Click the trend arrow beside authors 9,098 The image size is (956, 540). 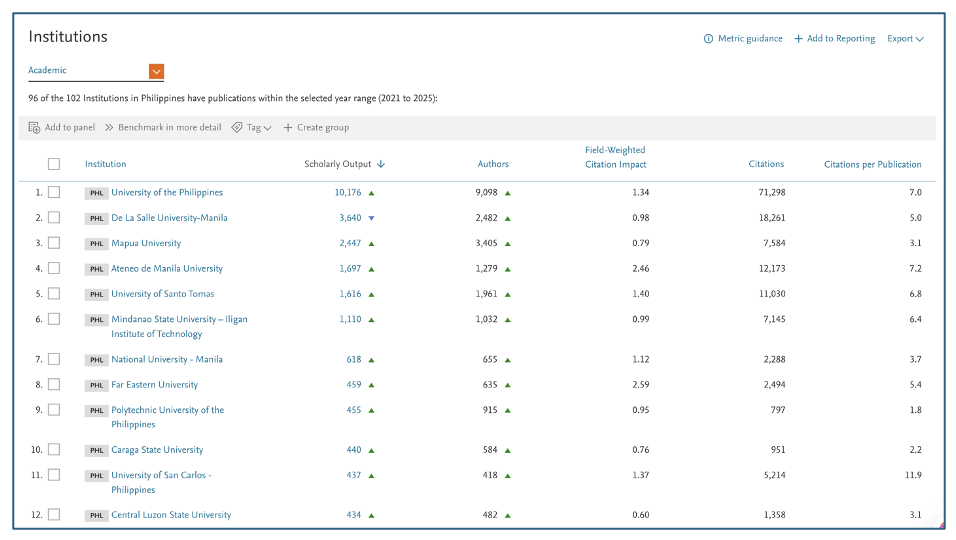tap(507, 193)
